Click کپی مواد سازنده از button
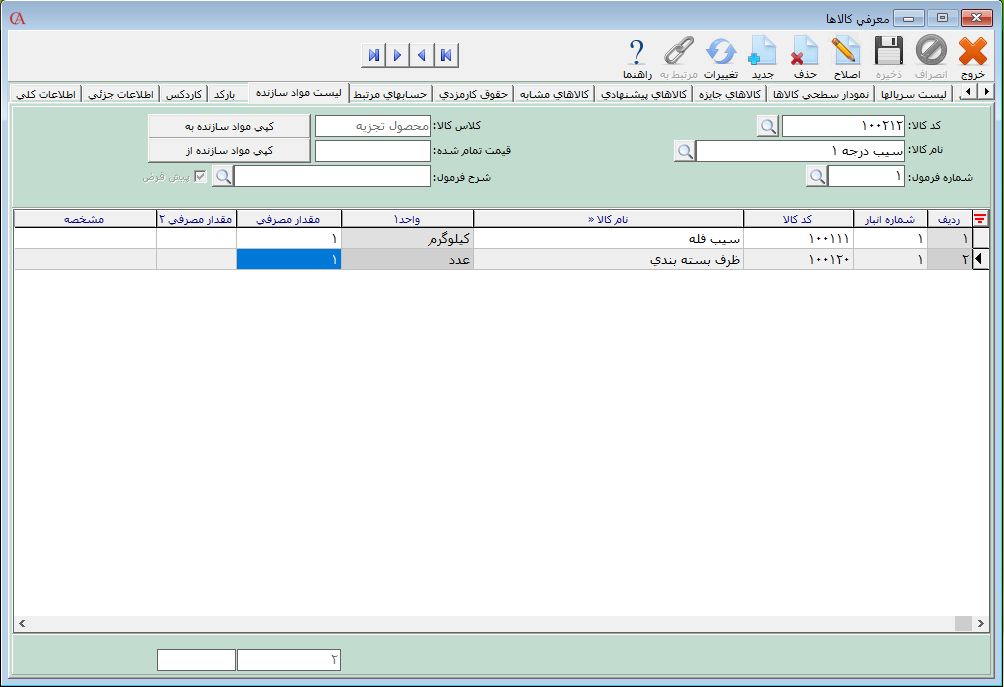 229,150
